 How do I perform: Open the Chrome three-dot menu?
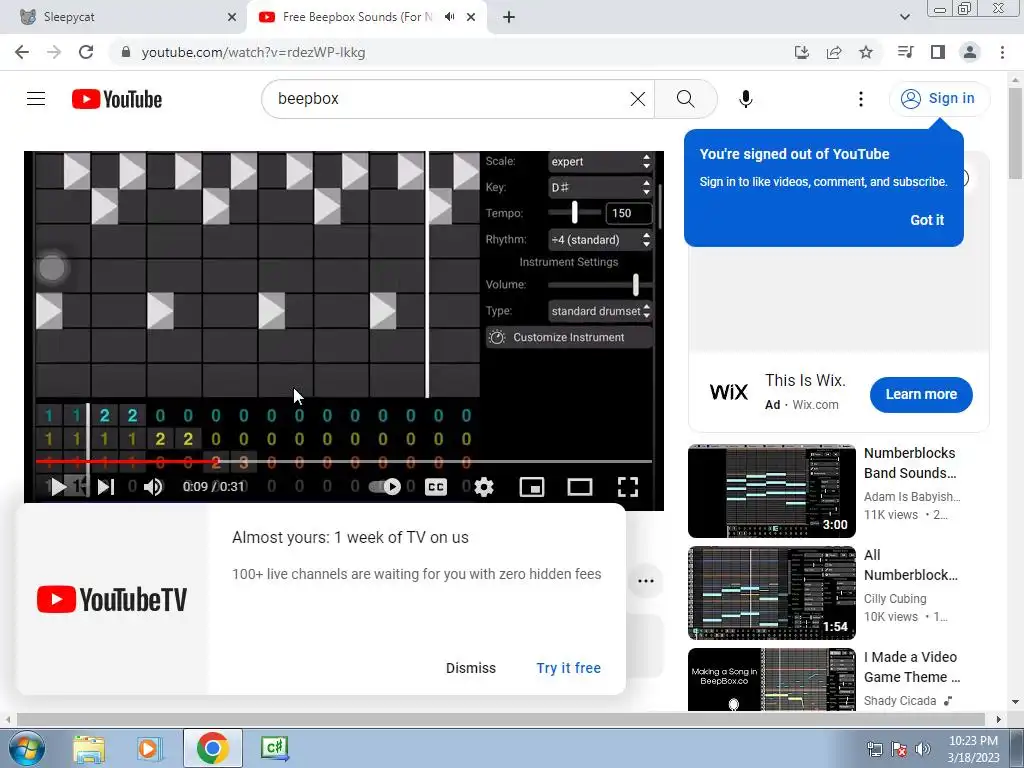tap(1002, 52)
